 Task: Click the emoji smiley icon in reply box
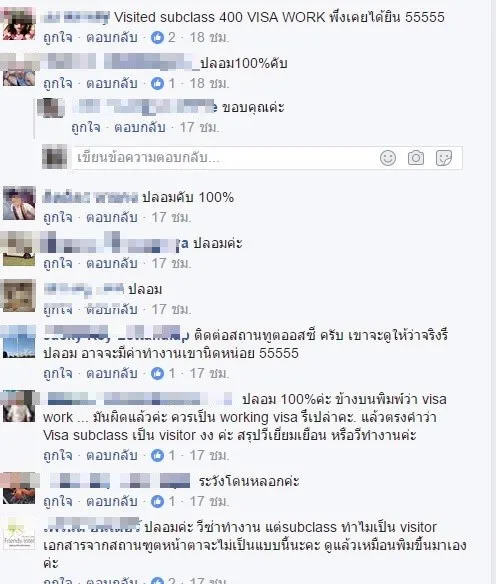click(388, 158)
